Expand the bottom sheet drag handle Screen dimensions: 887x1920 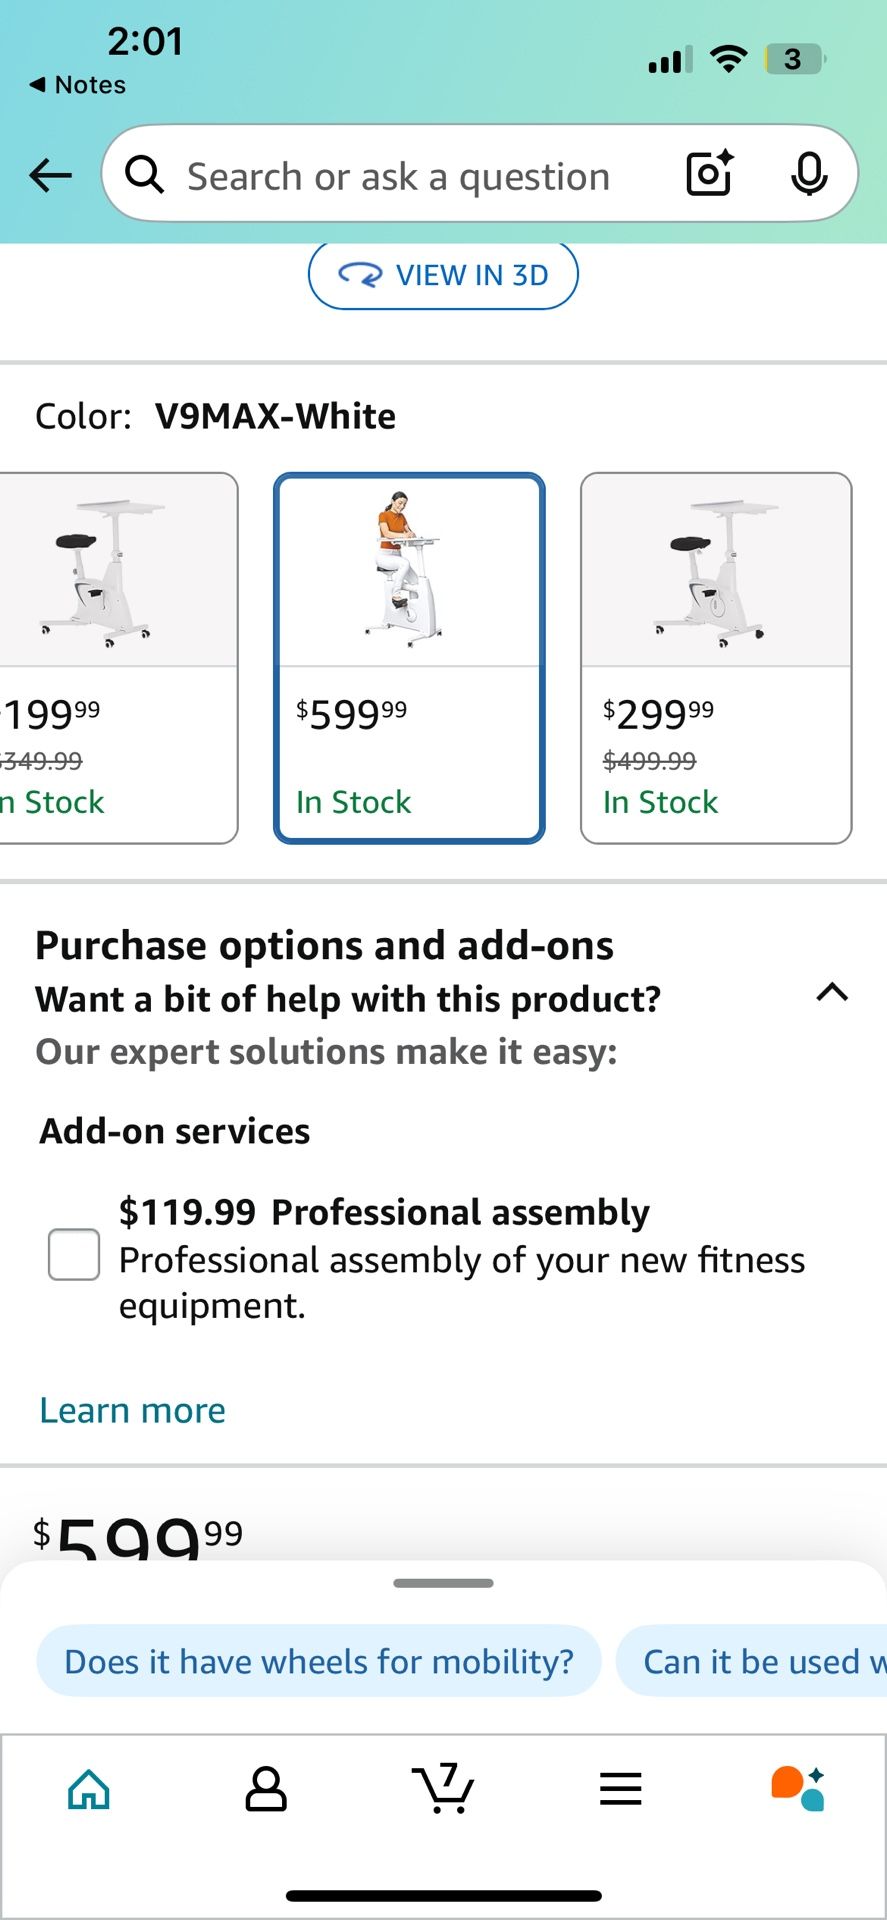tap(443, 1583)
